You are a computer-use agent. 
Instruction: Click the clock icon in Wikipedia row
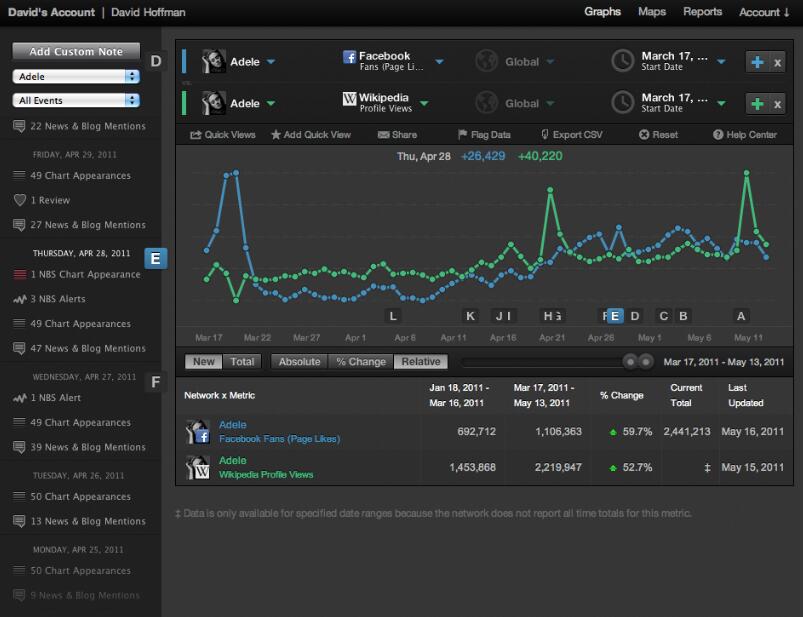[623, 103]
